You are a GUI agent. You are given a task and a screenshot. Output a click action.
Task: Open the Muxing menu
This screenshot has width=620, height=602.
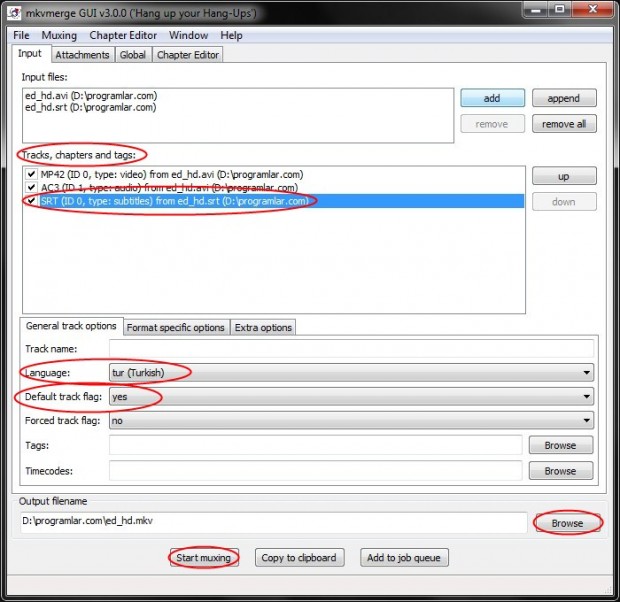(x=59, y=35)
